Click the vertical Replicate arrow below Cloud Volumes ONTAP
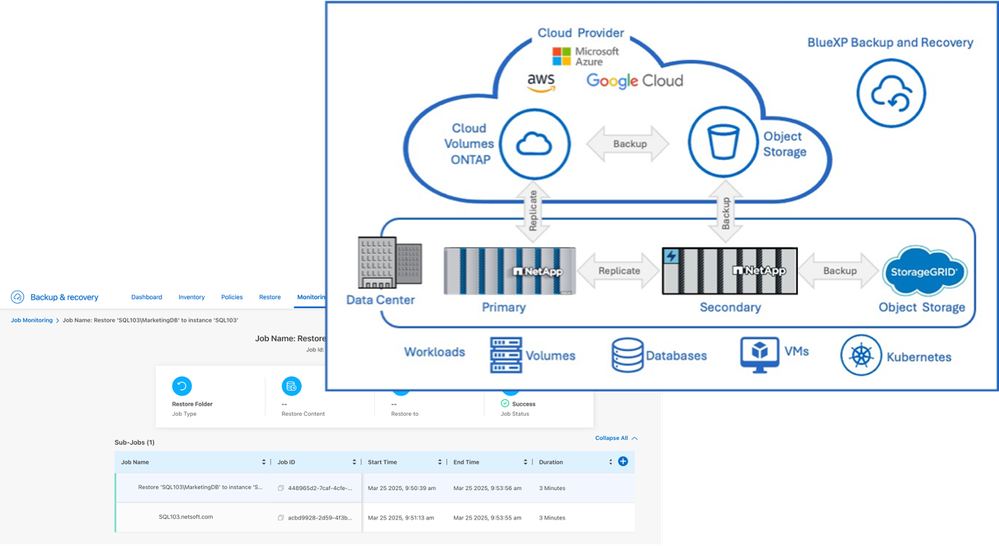The width and height of the screenshot is (999, 546). click(533, 211)
